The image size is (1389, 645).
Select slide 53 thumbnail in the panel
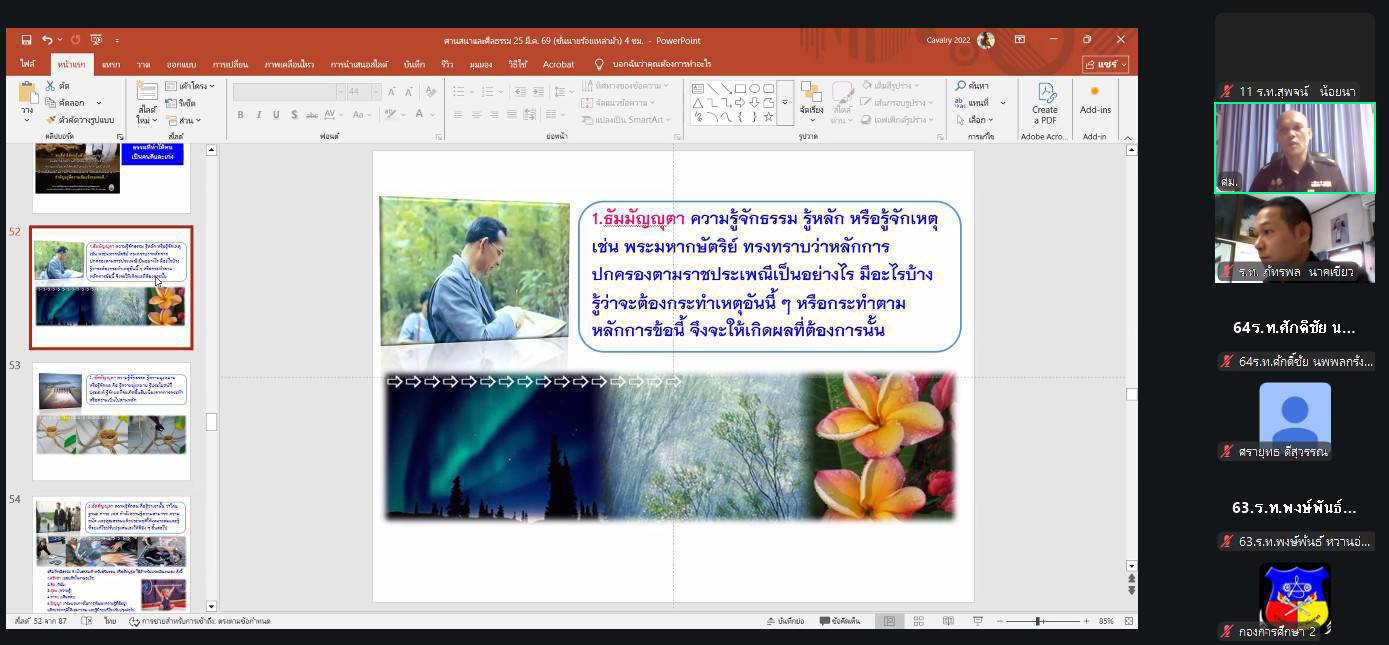pos(111,420)
